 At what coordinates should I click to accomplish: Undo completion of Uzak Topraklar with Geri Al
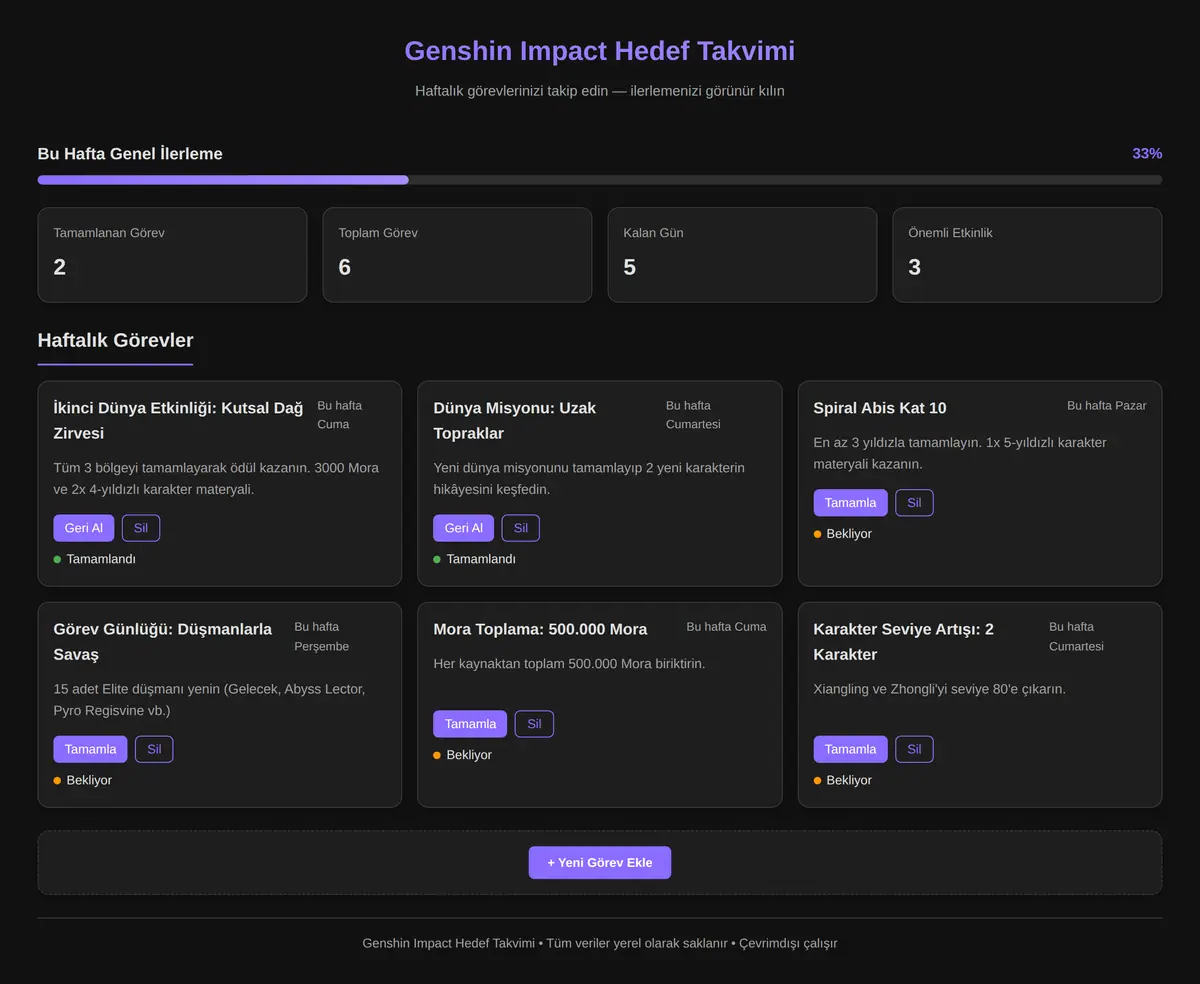(464, 528)
